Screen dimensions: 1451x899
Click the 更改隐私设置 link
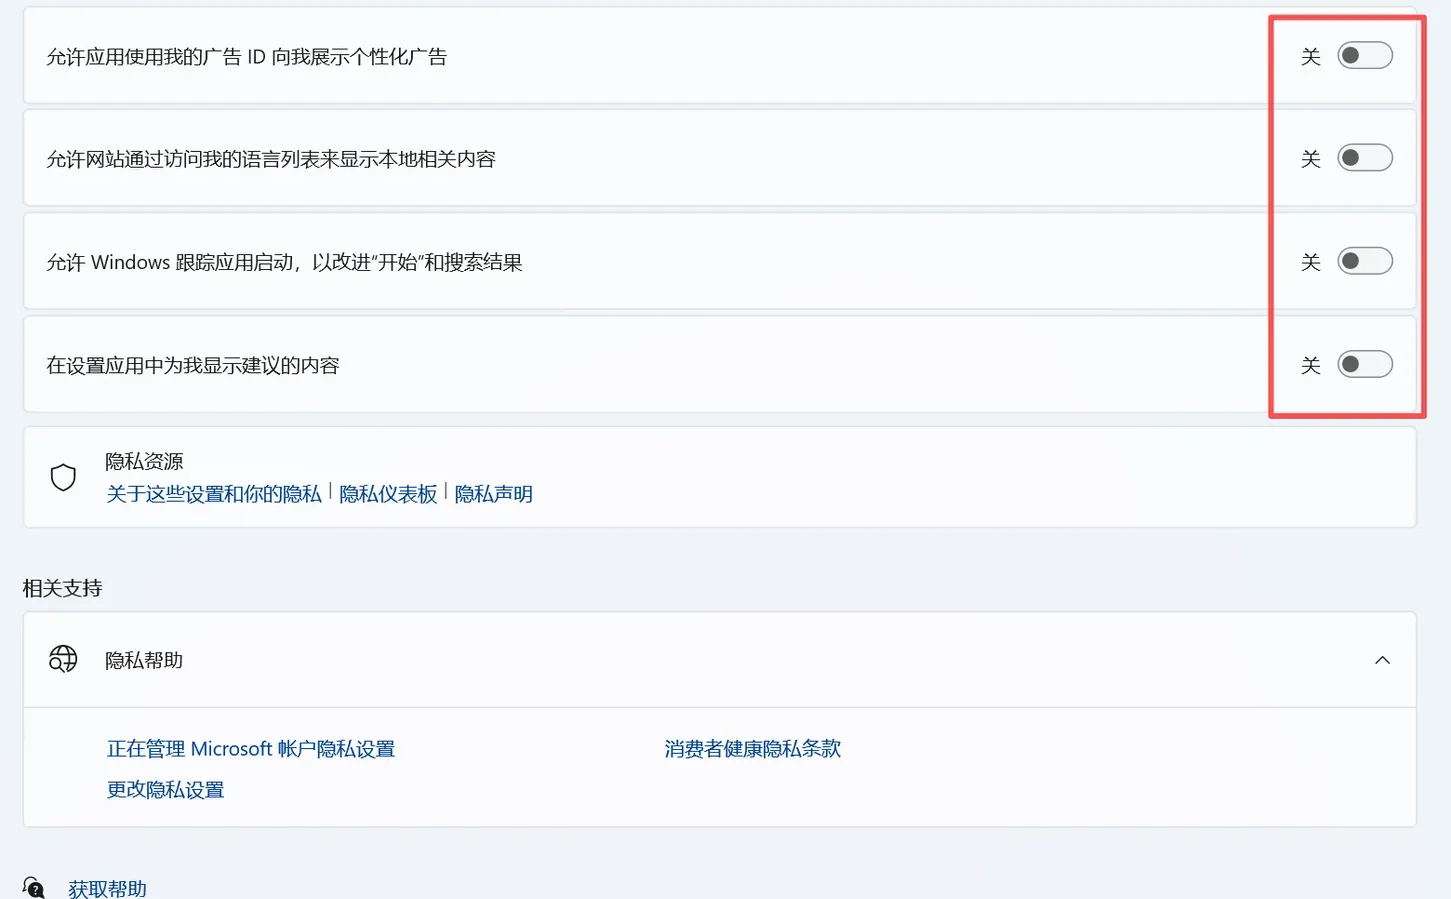tap(164, 789)
